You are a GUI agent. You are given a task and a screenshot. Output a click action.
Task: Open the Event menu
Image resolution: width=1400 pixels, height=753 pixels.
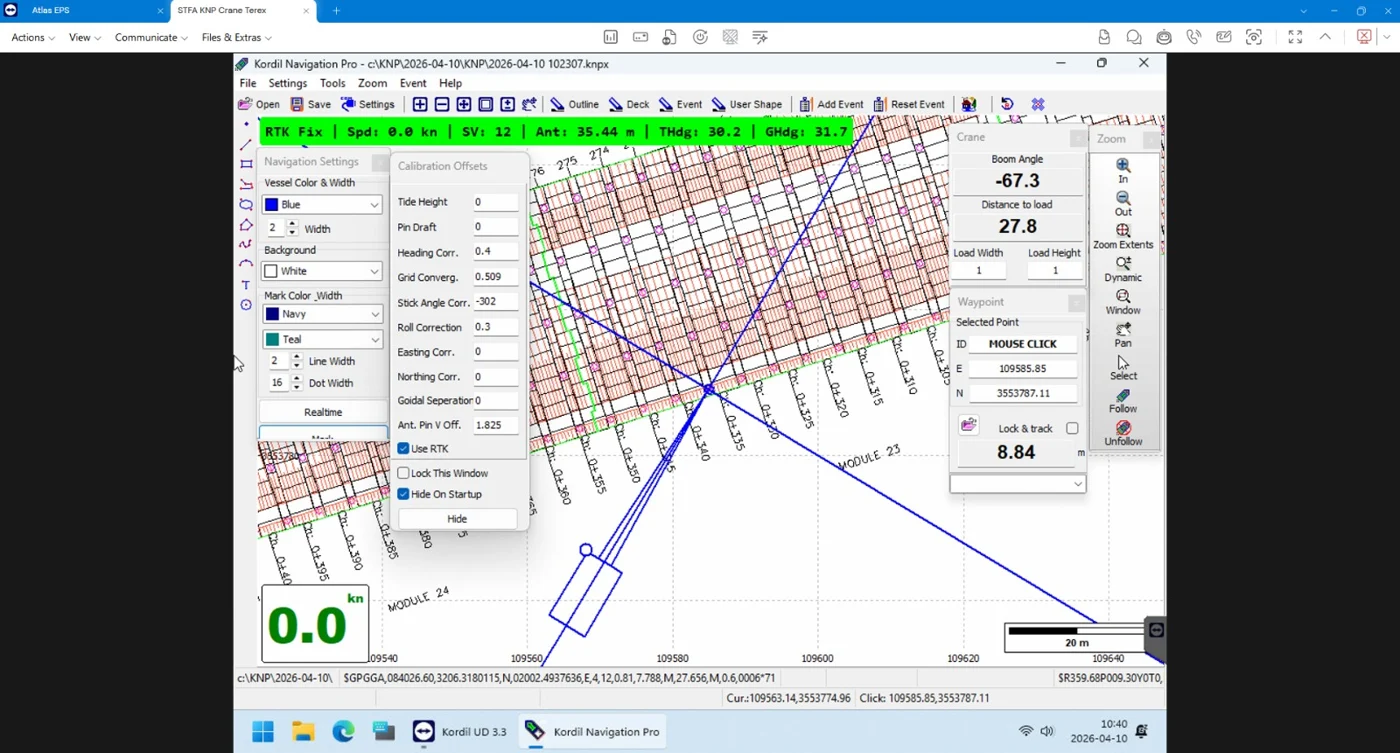413,84
